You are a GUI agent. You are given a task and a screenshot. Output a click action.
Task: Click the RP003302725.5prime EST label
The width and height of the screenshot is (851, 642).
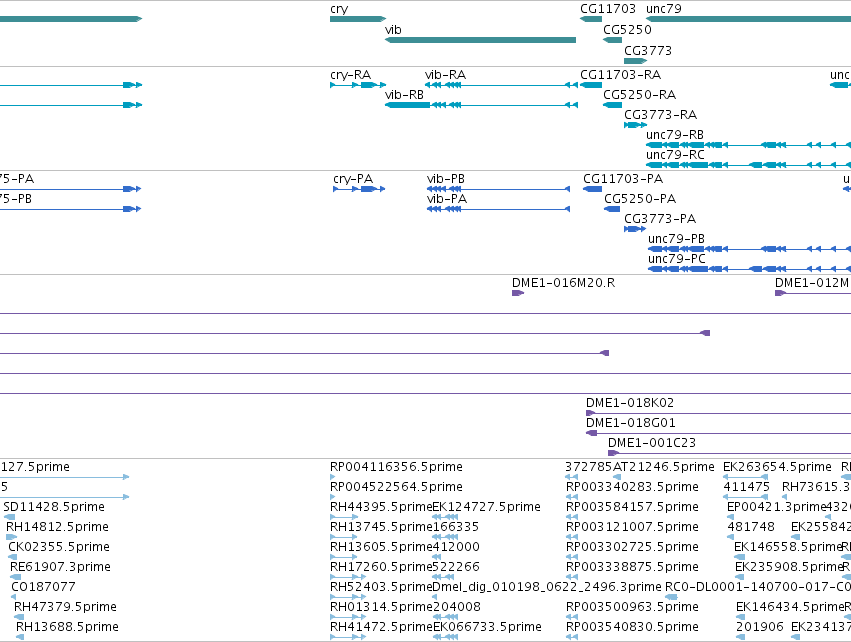coord(632,548)
